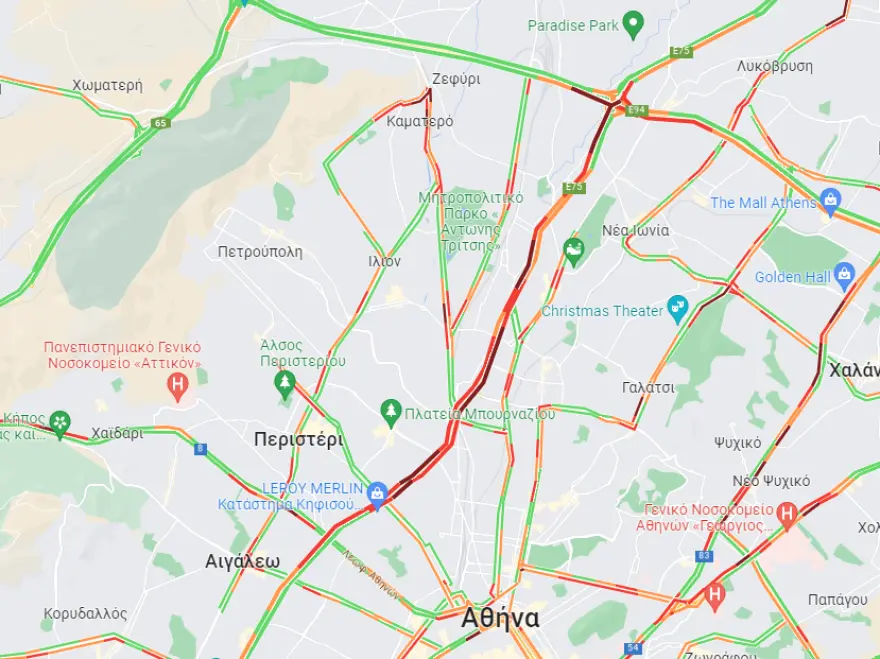Image resolution: width=880 pixels, height=659 pixels.
Task: Click the route 65 highway shield
Action: point(161,123)
